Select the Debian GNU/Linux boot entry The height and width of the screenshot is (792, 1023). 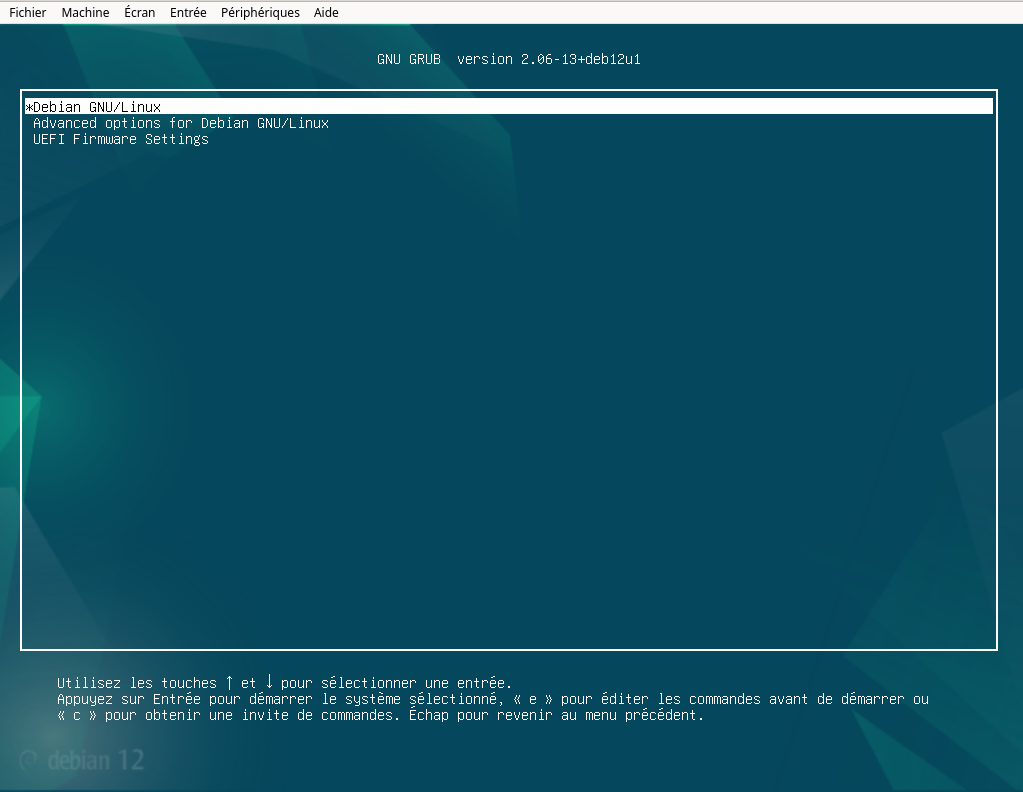pos(509,107)
